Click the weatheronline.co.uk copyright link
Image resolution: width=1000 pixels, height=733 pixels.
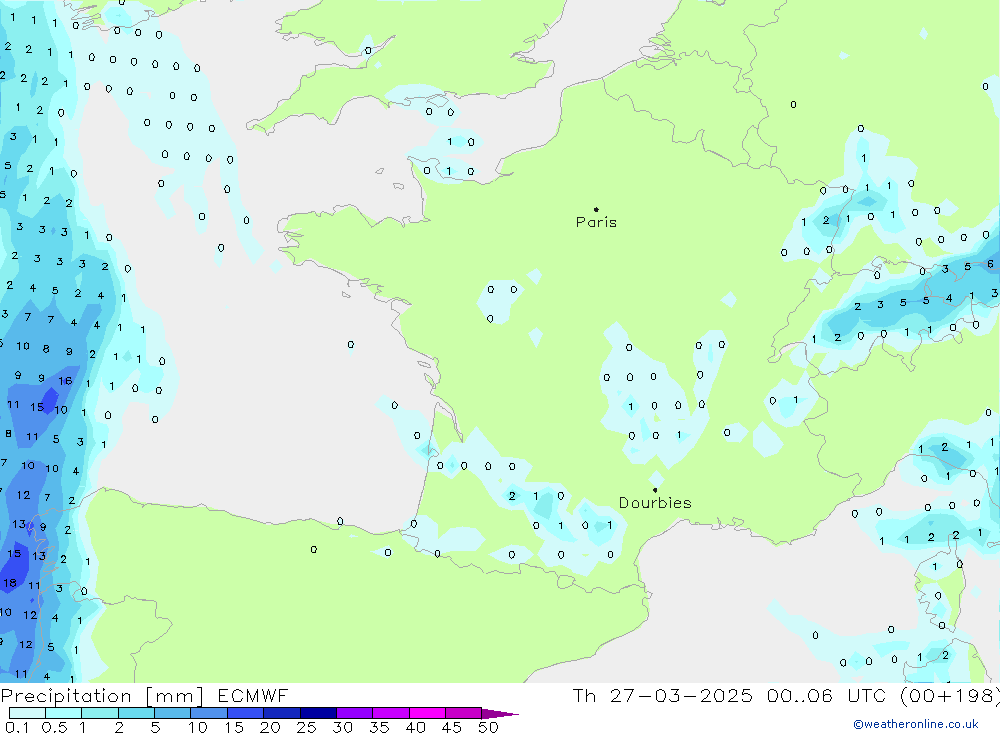pos(916,724)
